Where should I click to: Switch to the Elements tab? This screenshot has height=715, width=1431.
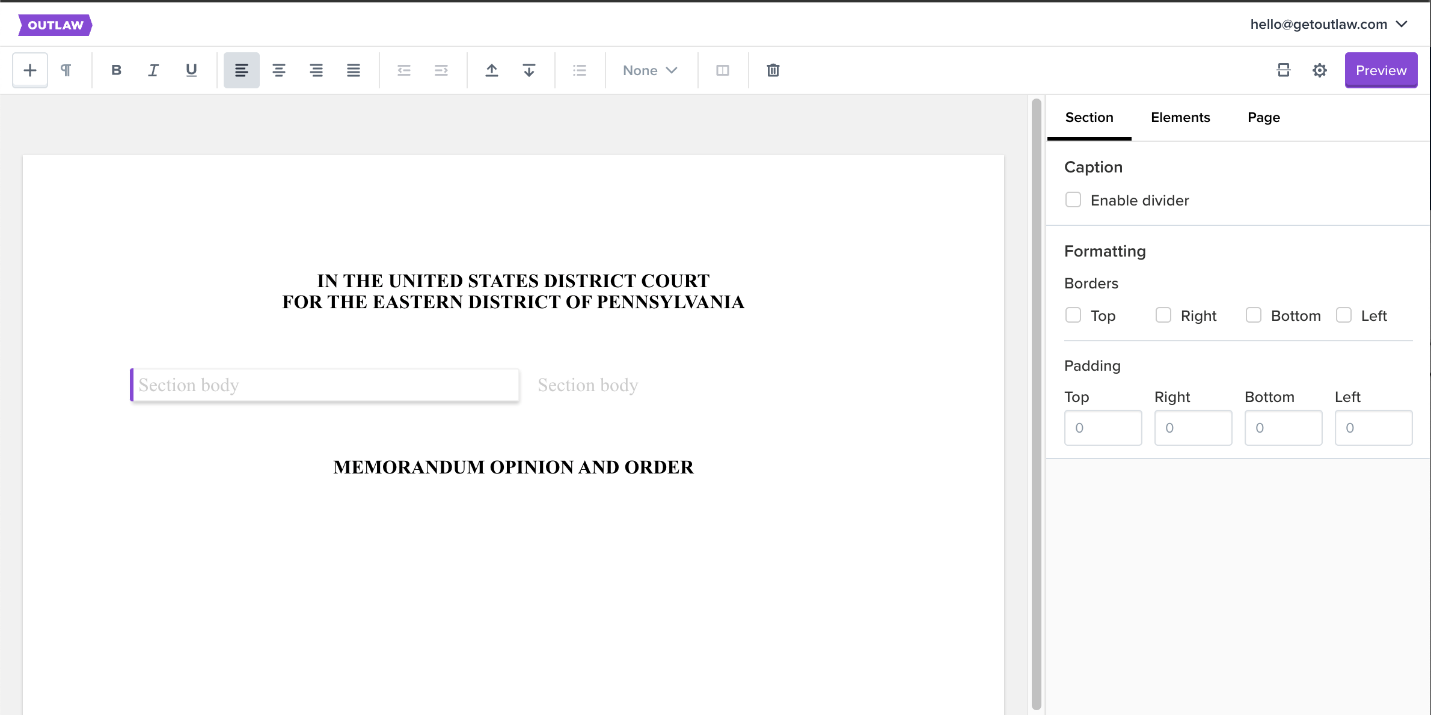pos(1180,118)
